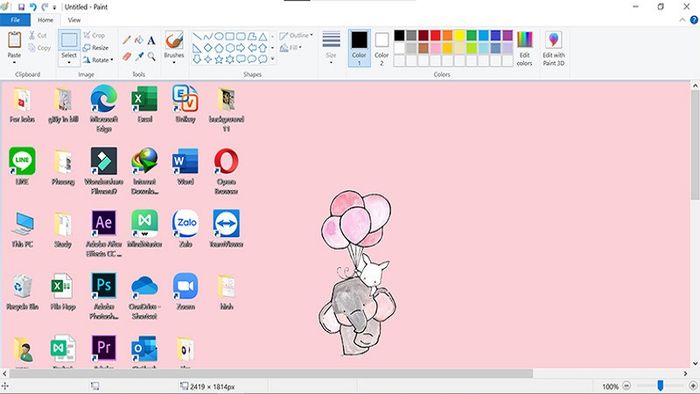Click the Resize button

96,47
